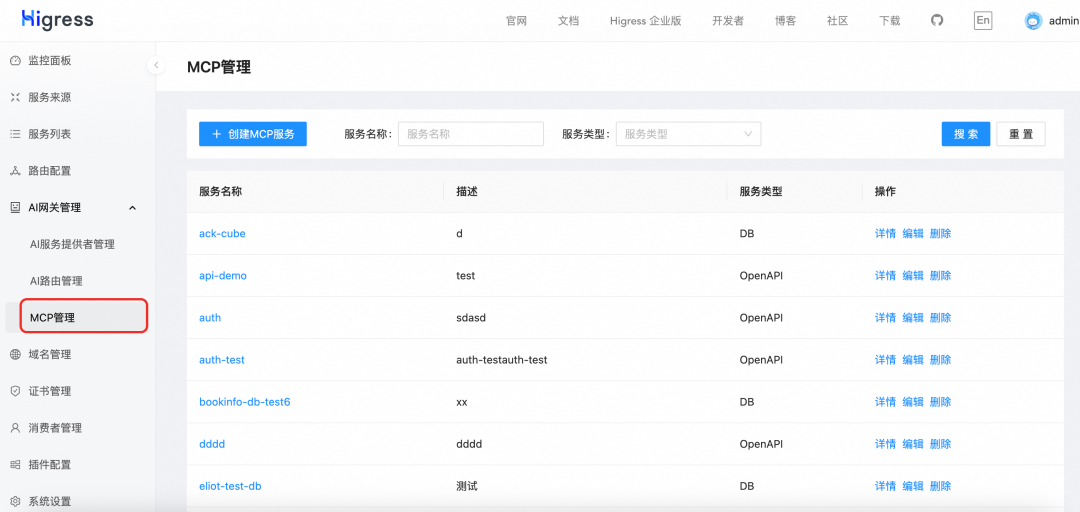Screen dimensions: 1080x512
Task: Click the admin user avatar icon
Action: coord(1033,21)
